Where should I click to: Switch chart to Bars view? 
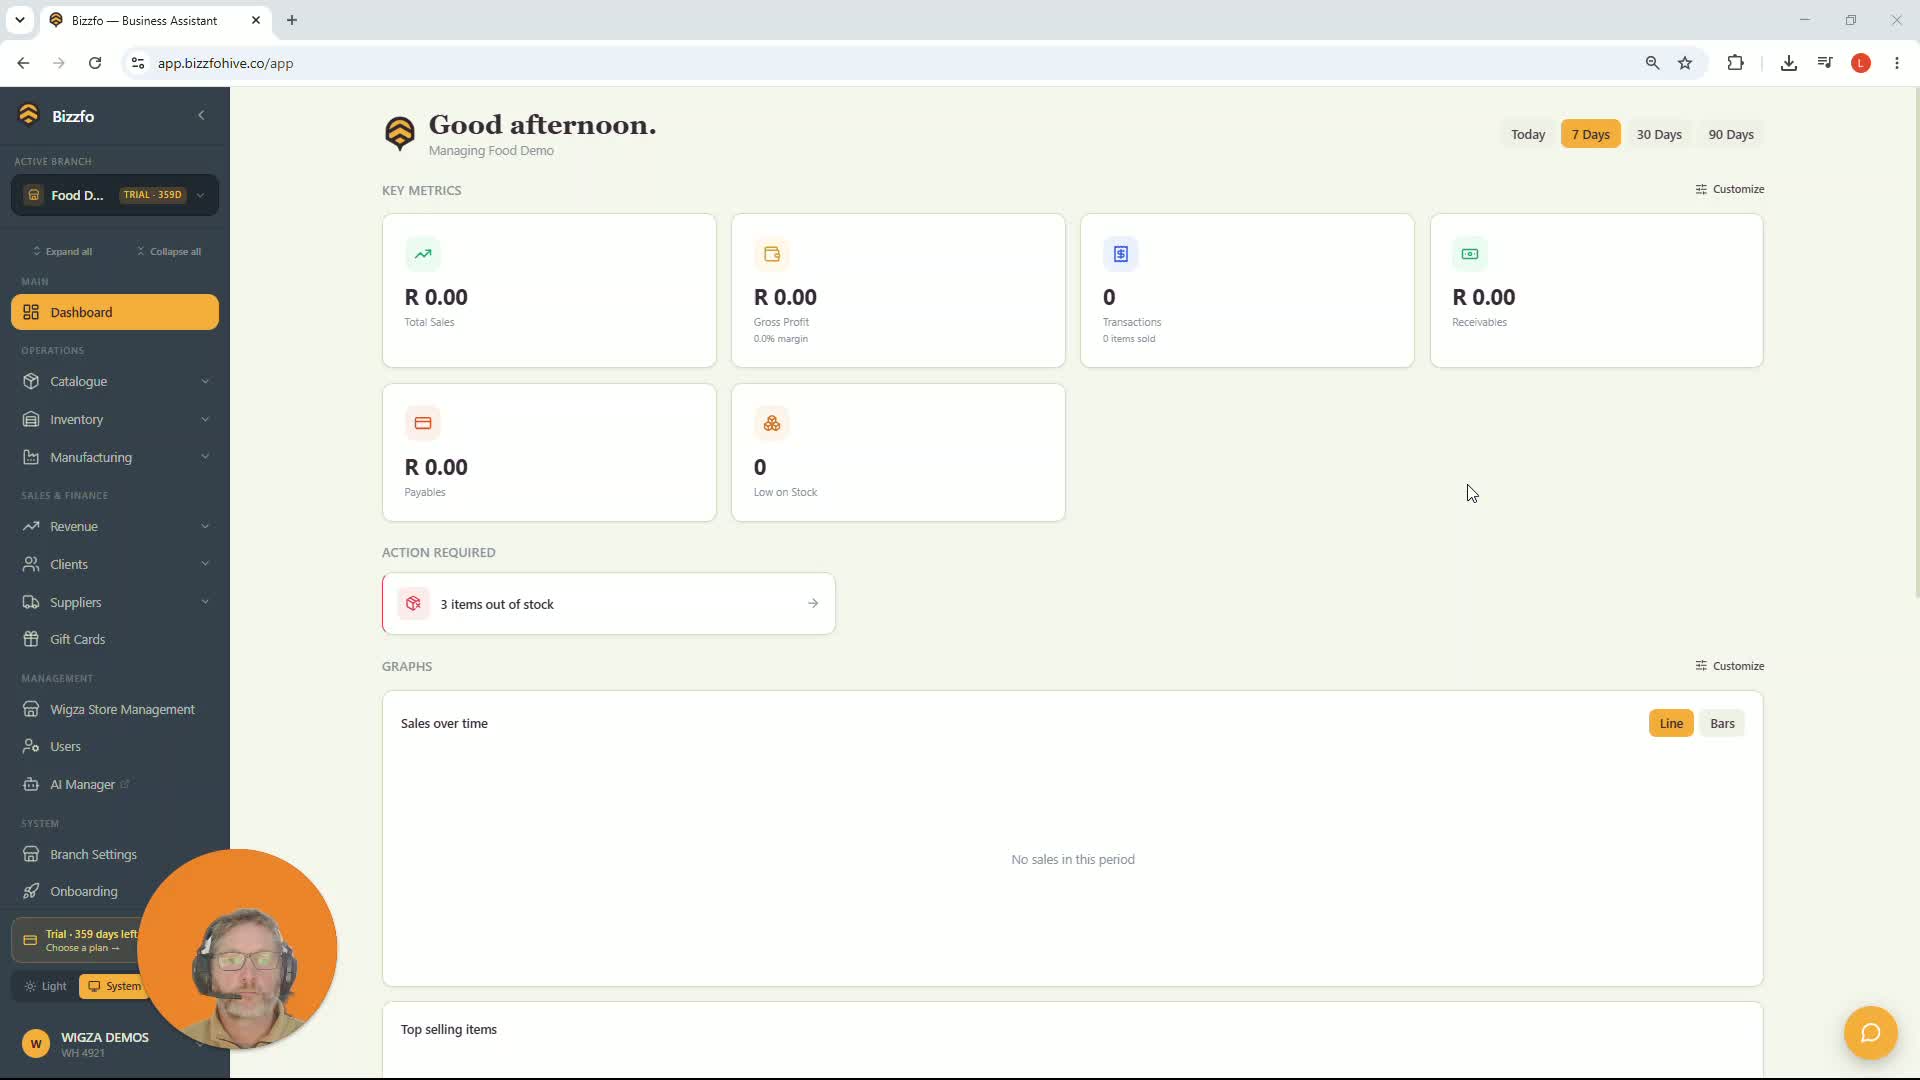click(1722, 723)
